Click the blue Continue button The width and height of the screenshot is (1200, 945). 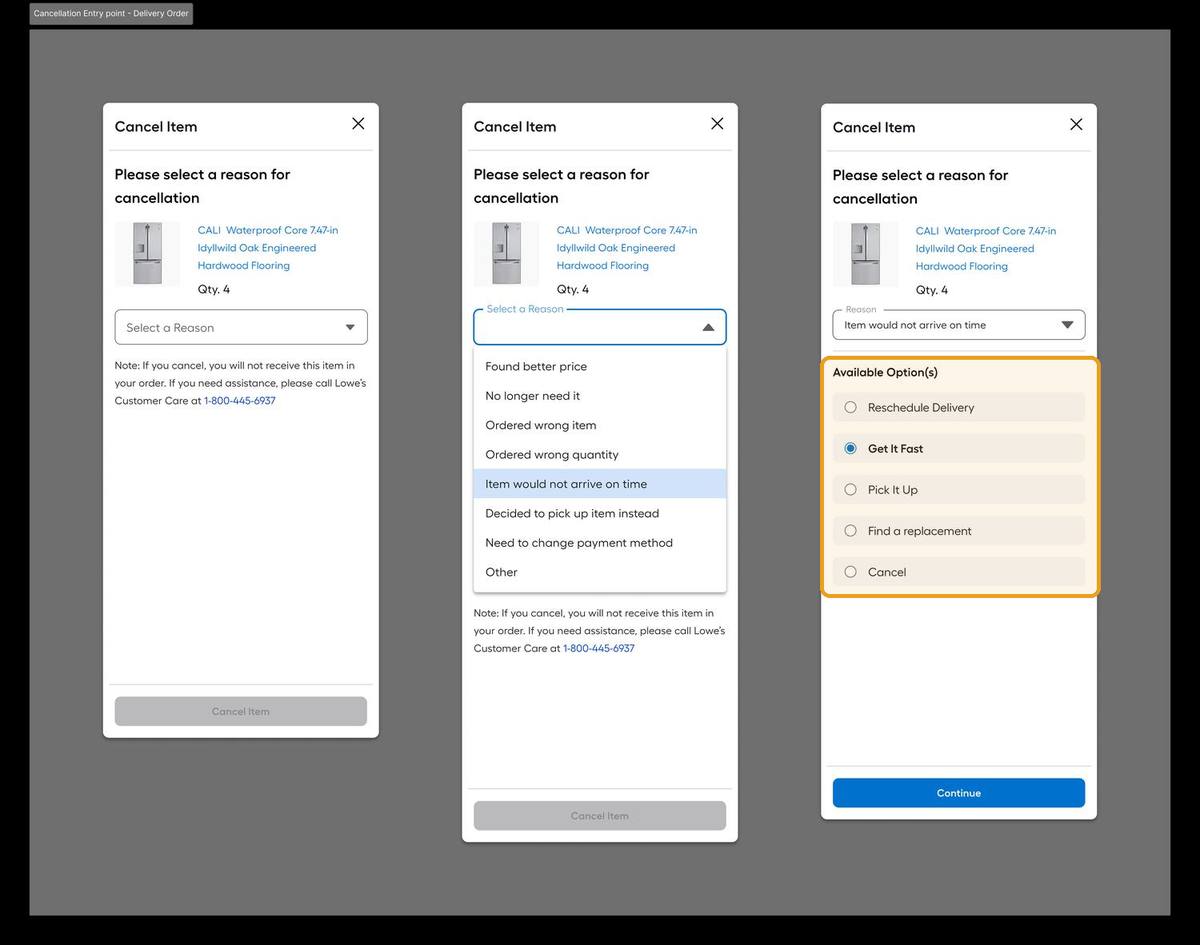click(959, 793)
